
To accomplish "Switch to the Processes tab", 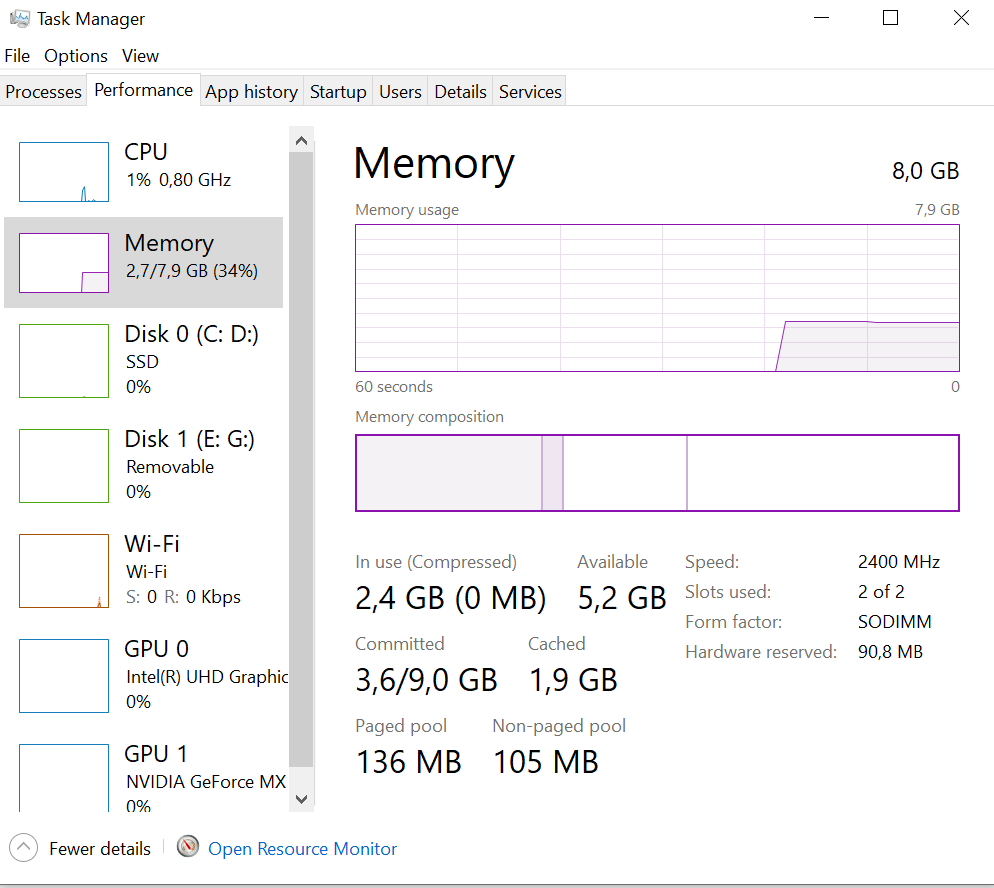I will pos(43,91).
